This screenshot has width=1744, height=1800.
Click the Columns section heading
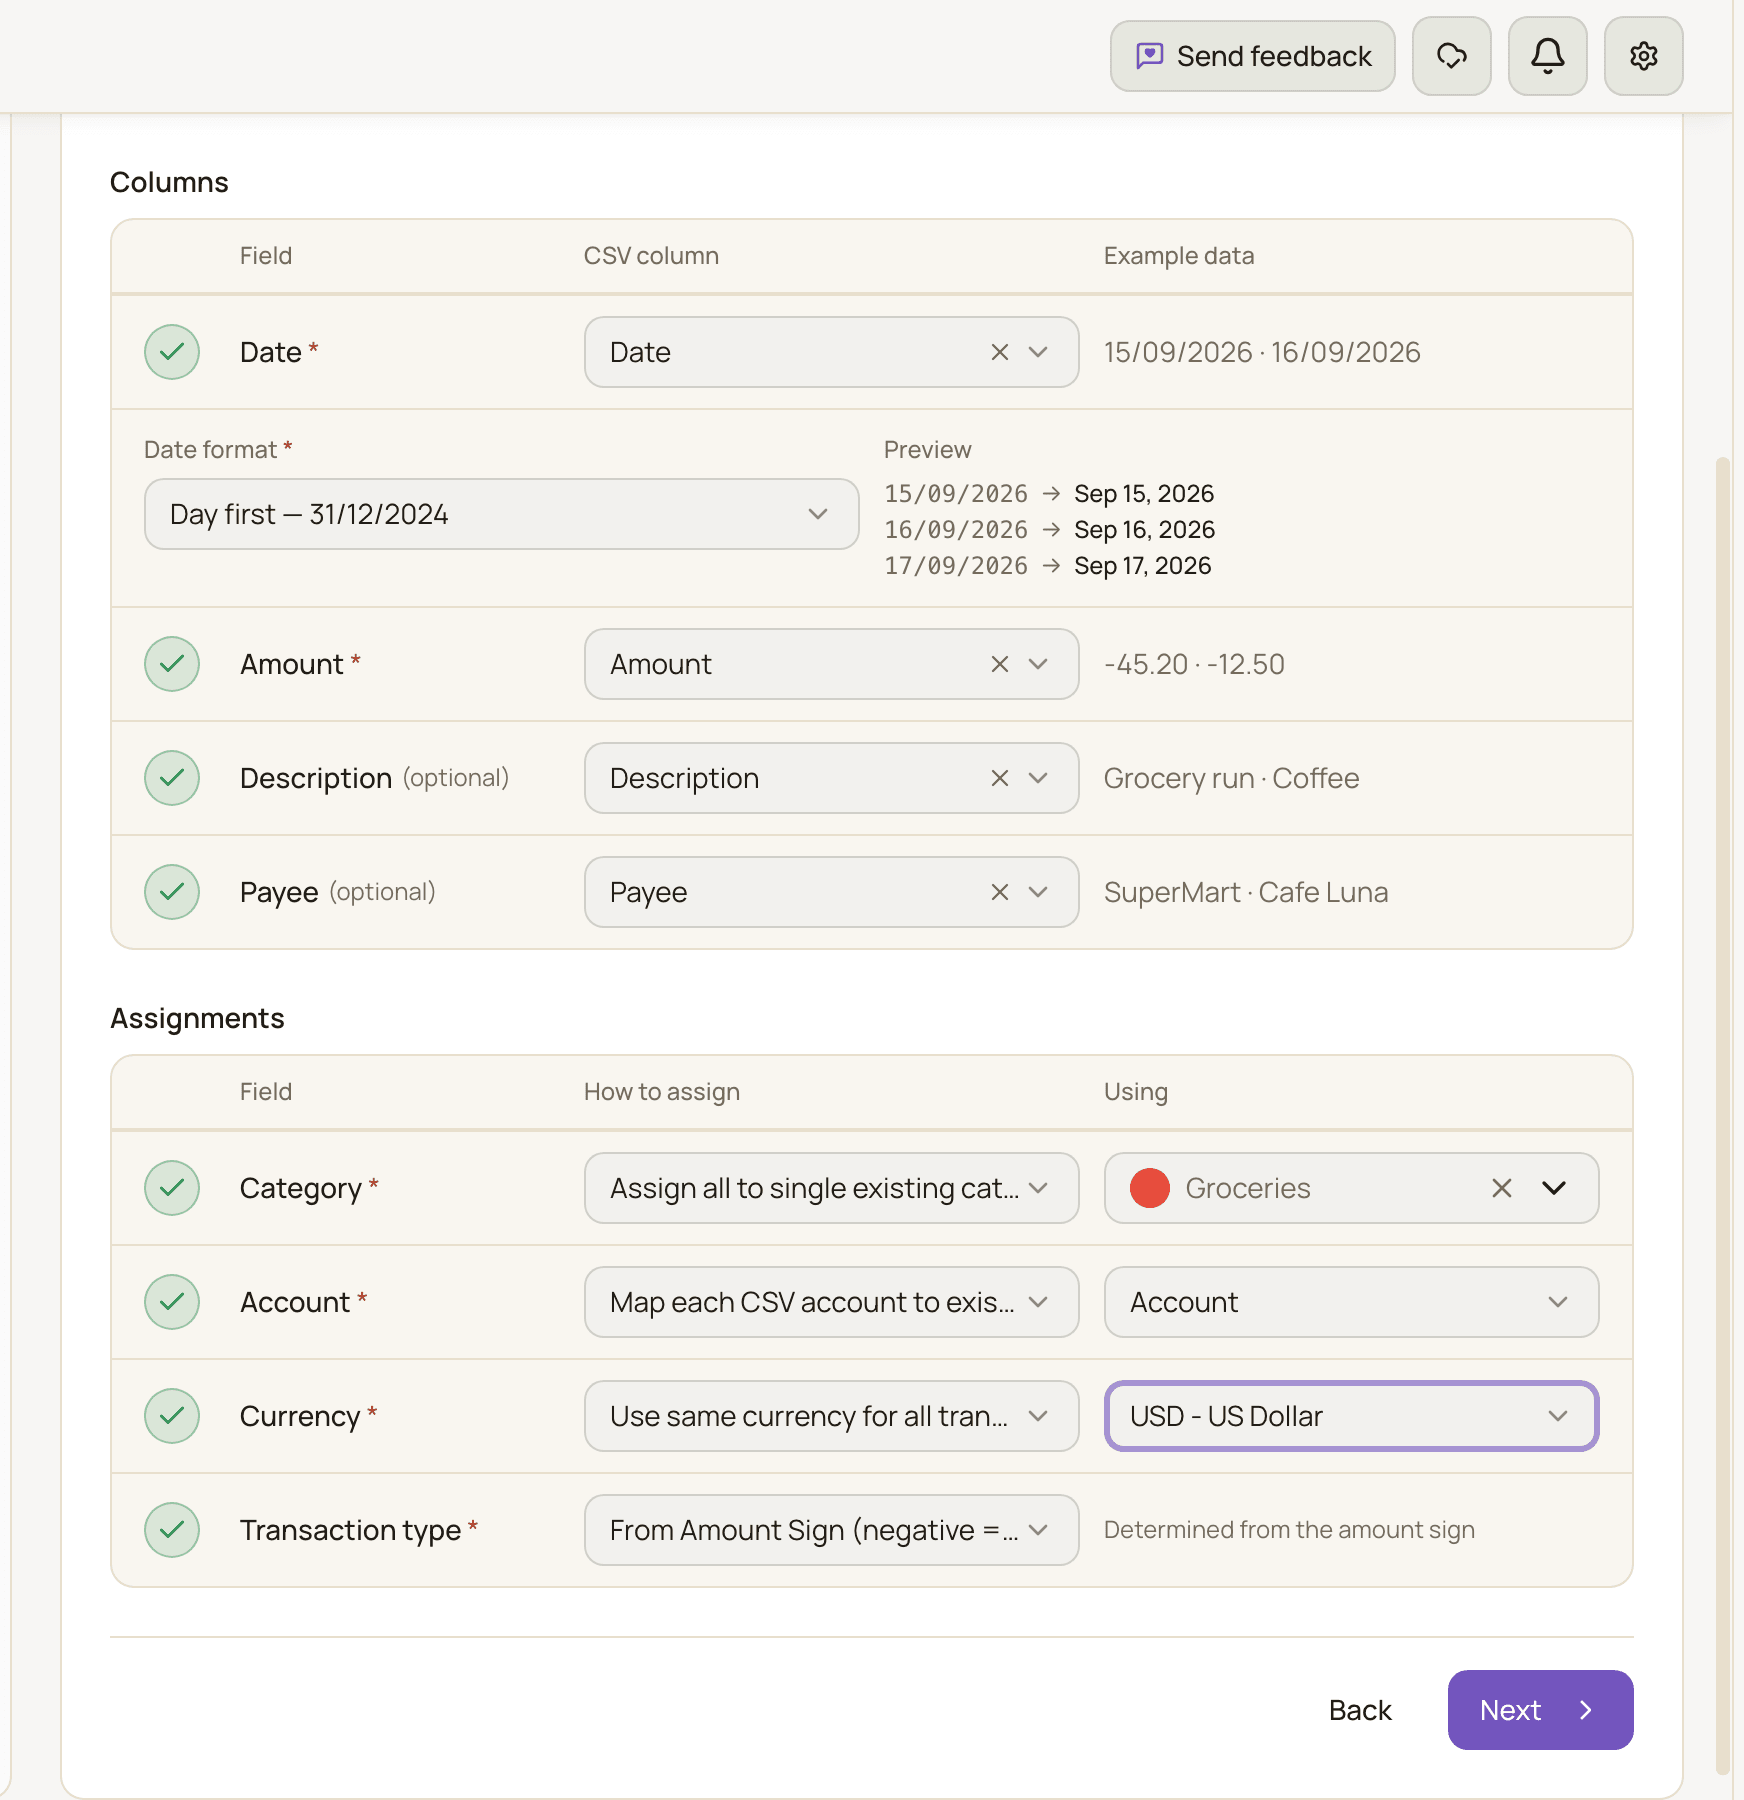[x=169, y=182]
